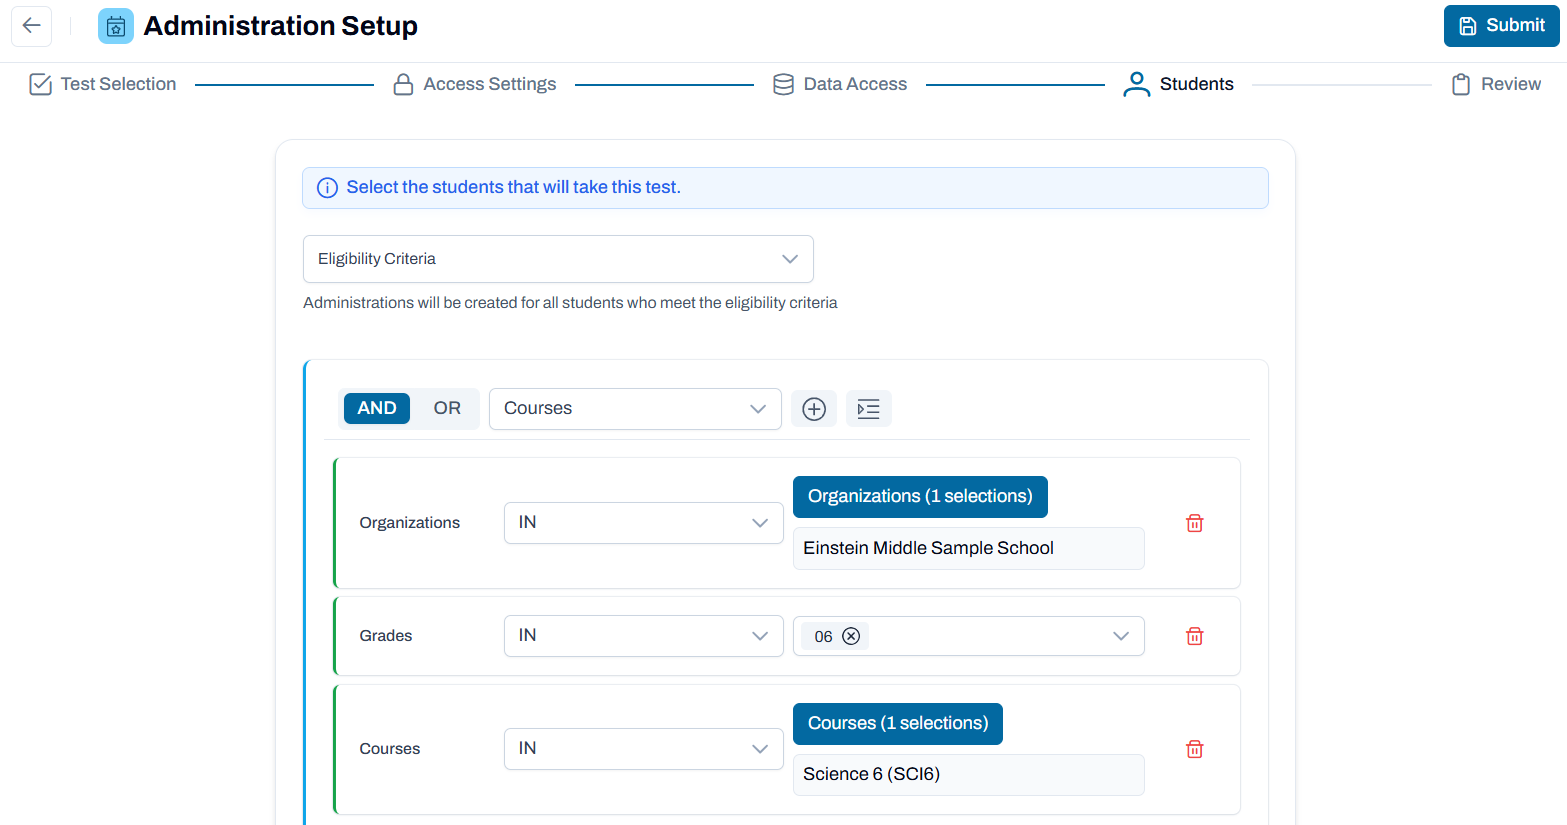Add a nested group with the indent icon

click(x=869, y=409)
